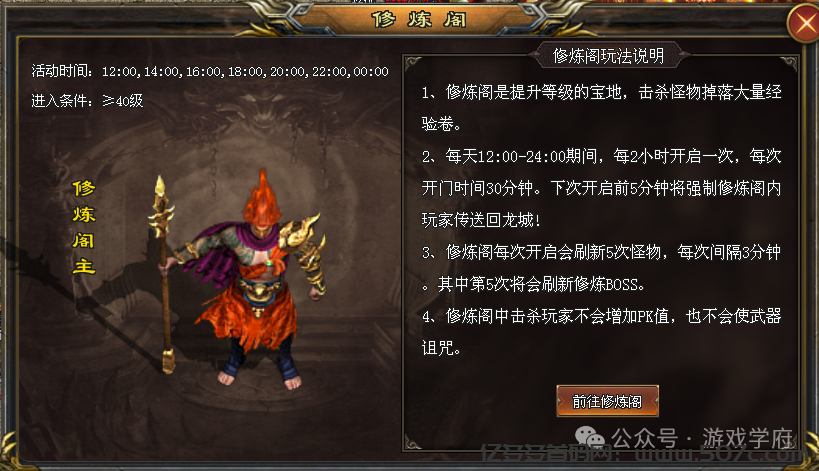Click rule 1 about 经验卷 drops

click(x=602, y=108)
